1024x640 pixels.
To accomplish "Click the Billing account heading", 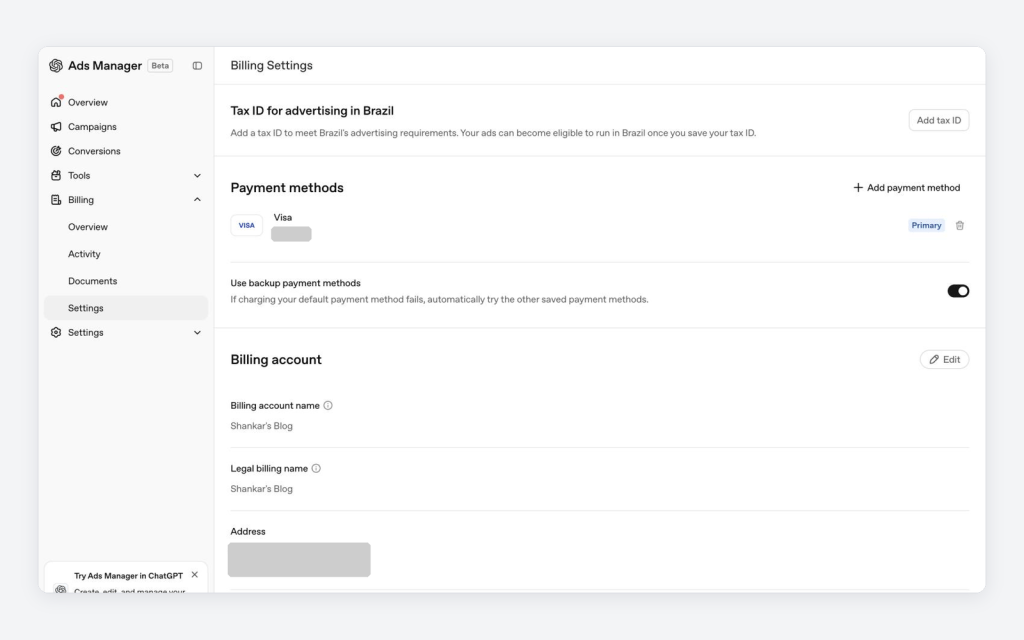I will point(276,360).
